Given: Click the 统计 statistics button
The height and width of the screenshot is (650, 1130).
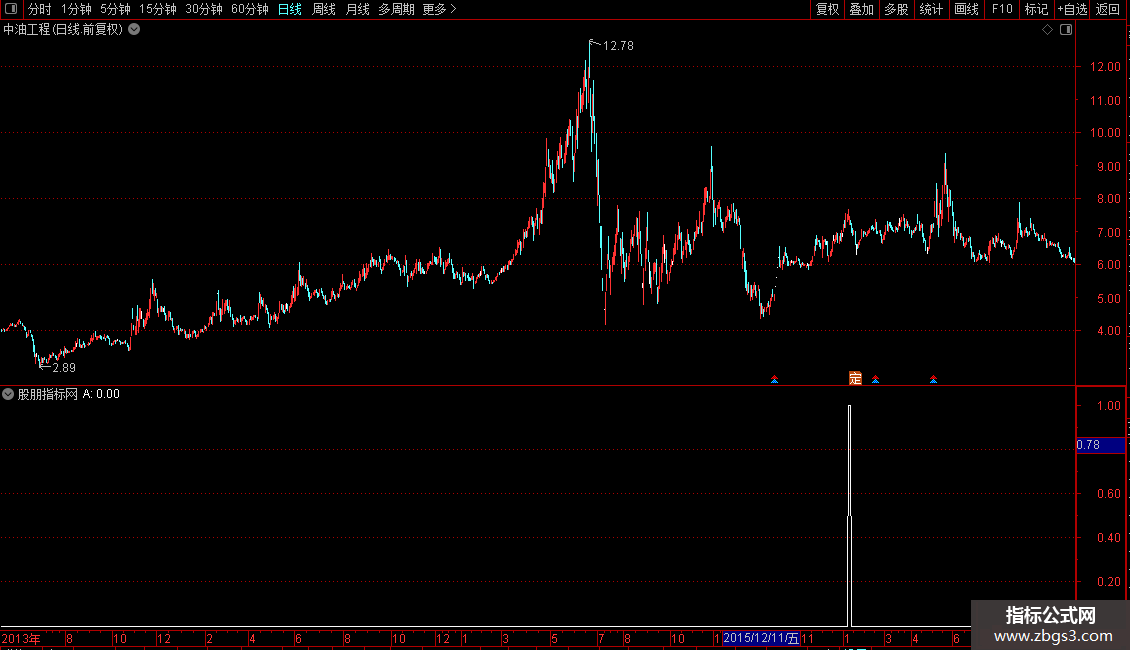Looking at the screenshot, I should coord(931,9).
